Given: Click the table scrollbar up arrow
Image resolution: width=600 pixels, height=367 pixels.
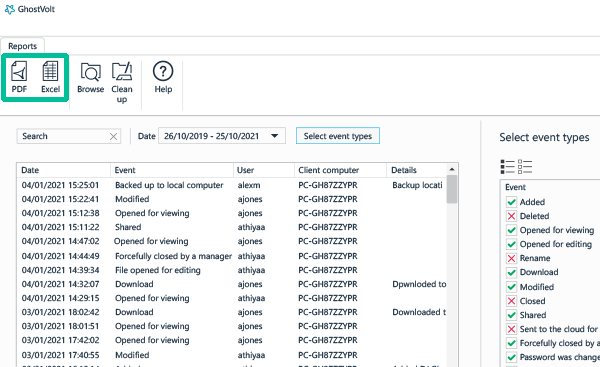Looking at the screenshot, I should click(452, 169).
